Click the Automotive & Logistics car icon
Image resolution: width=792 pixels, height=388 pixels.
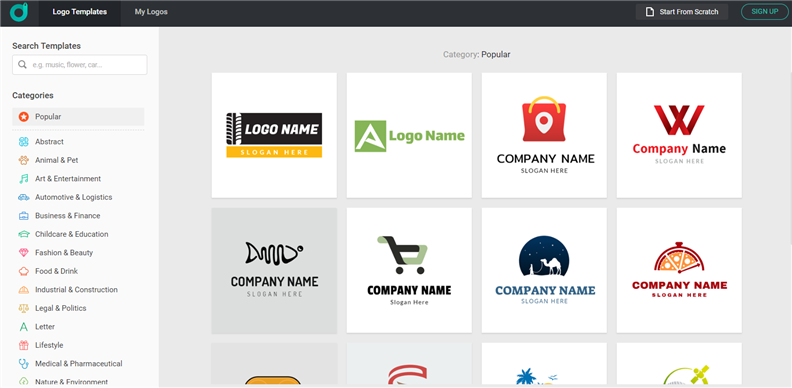pos(24,197)
